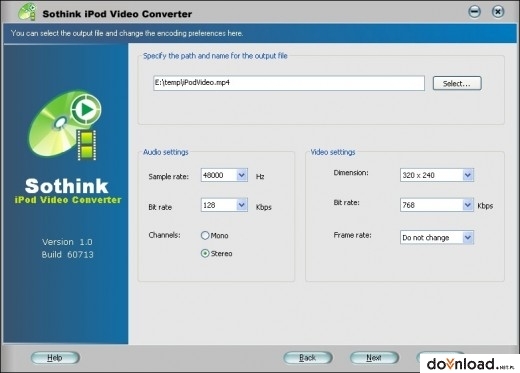Expand the video Bit rate dropdown
The width and height of the screenshot is (520, 373).
pyautogui.click(x=468, y=205)
